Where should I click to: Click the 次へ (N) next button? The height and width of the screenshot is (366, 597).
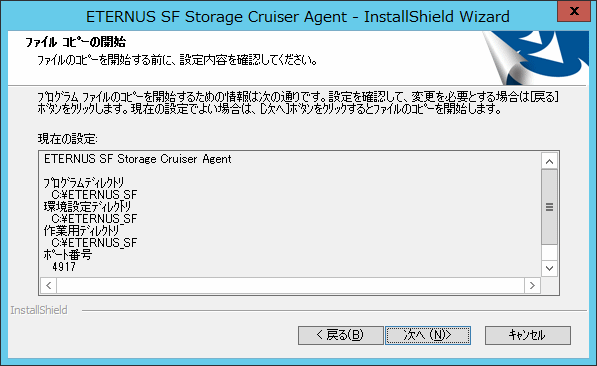pyautogui.click(x=428, y=335)
